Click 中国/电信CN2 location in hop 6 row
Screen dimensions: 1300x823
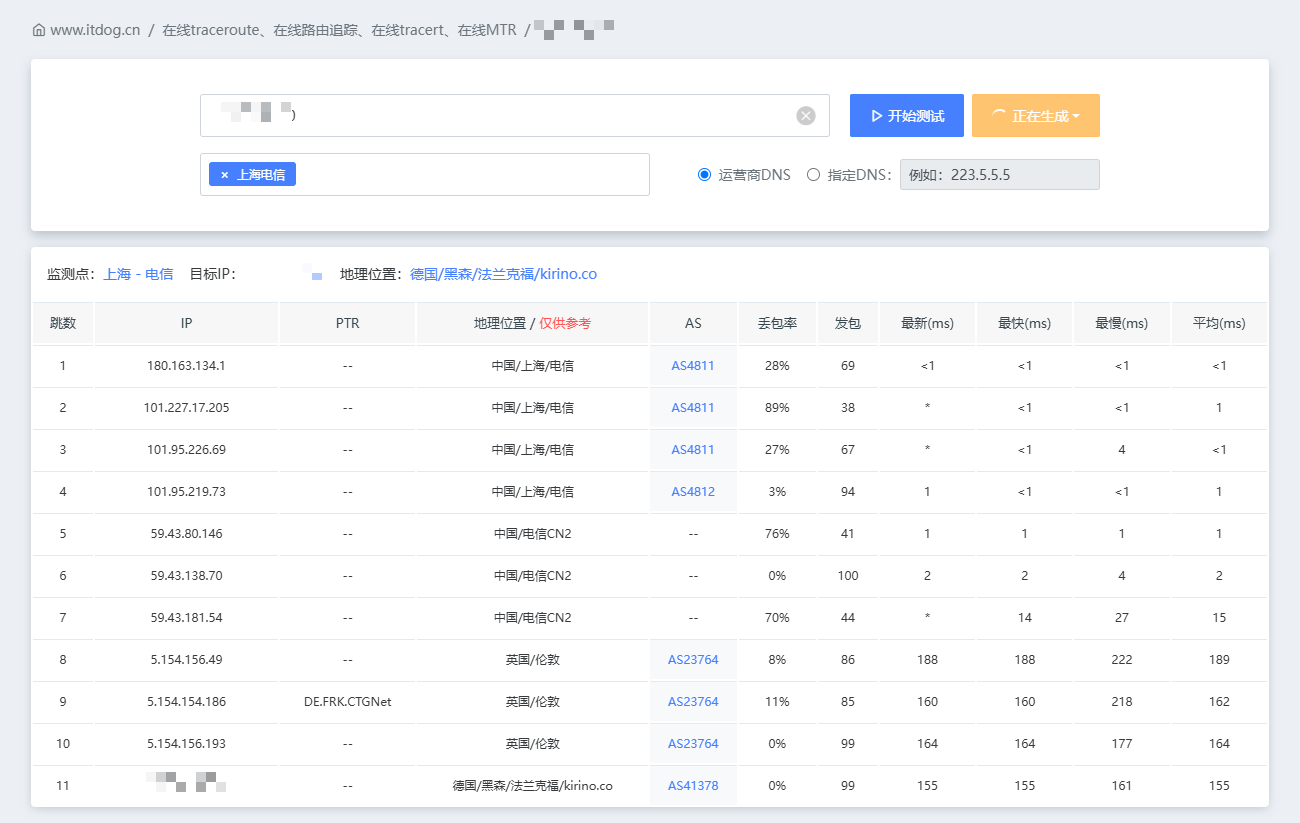[532, 576]
